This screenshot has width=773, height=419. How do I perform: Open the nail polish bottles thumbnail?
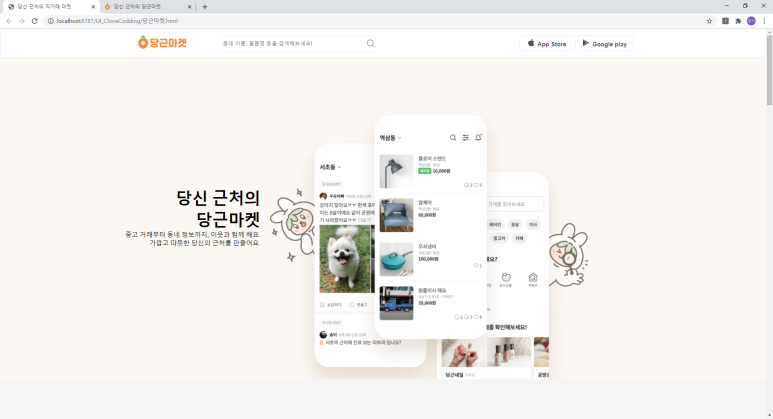(509, 352)
